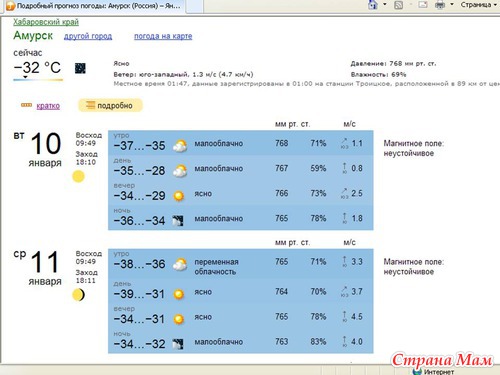Click the full moon icon under January 10
Screen dimensions: 500x375
[x=79, y=176]
